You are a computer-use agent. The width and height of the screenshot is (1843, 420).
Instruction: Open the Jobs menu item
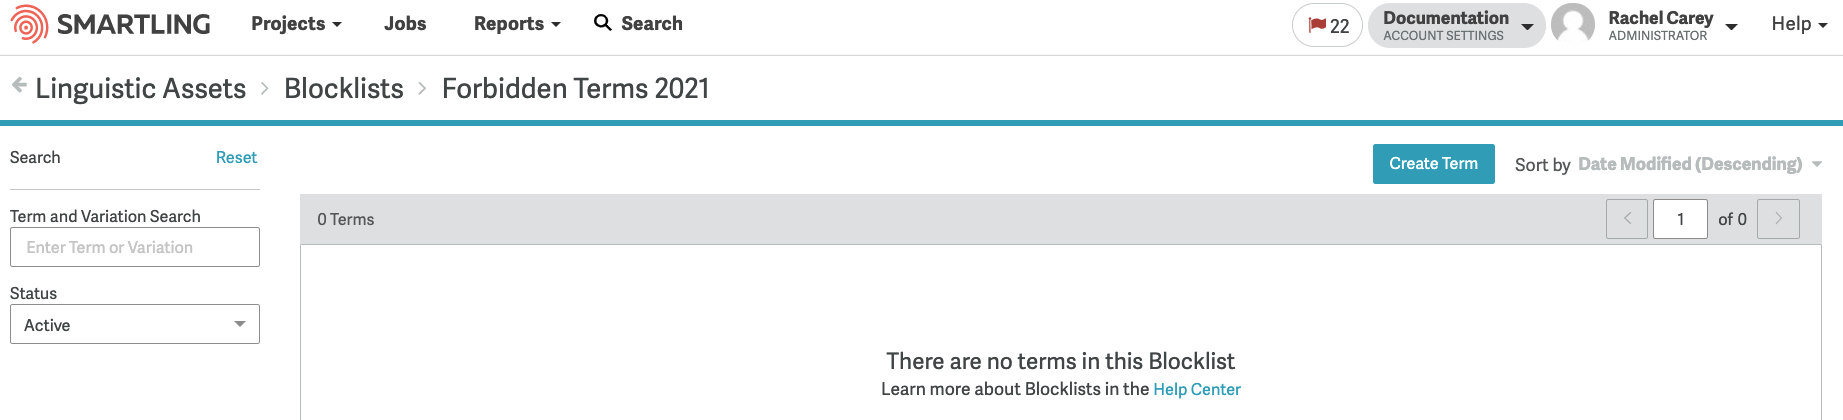point(405,23)
